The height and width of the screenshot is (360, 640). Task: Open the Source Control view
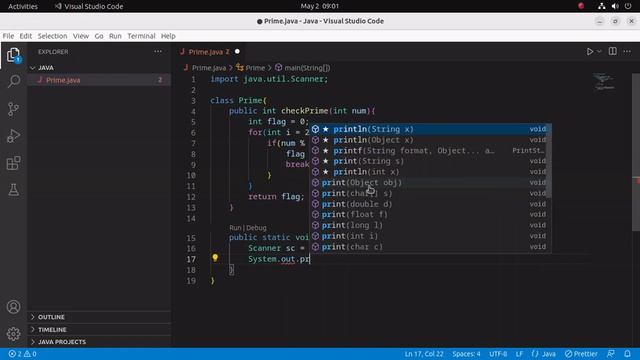pos(13,109)
